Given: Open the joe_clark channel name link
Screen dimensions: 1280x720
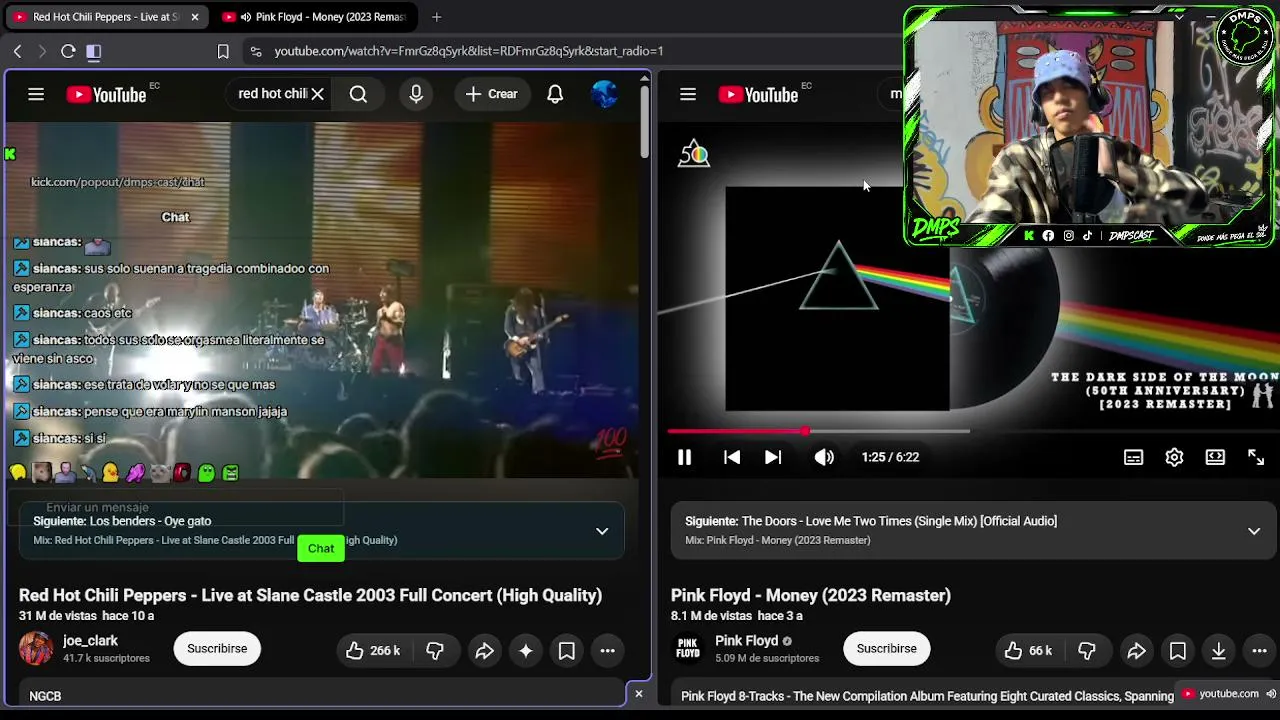Looking at the screenshot, I should (90, 641).
